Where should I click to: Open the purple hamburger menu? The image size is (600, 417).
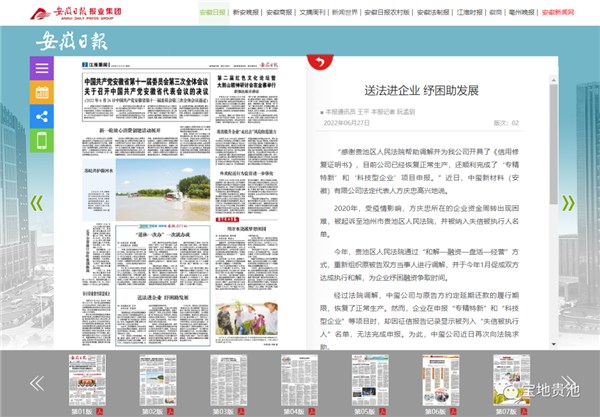click(x=42, y=68)
